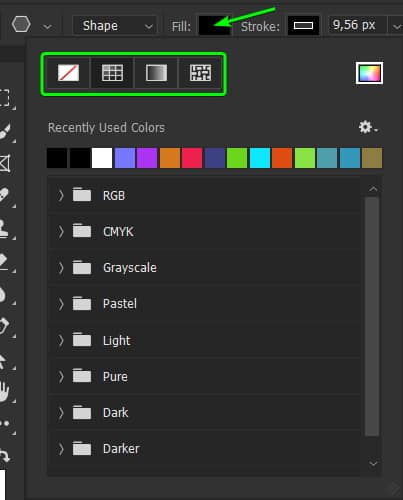Click the Fill color box

tap(214, 26)
